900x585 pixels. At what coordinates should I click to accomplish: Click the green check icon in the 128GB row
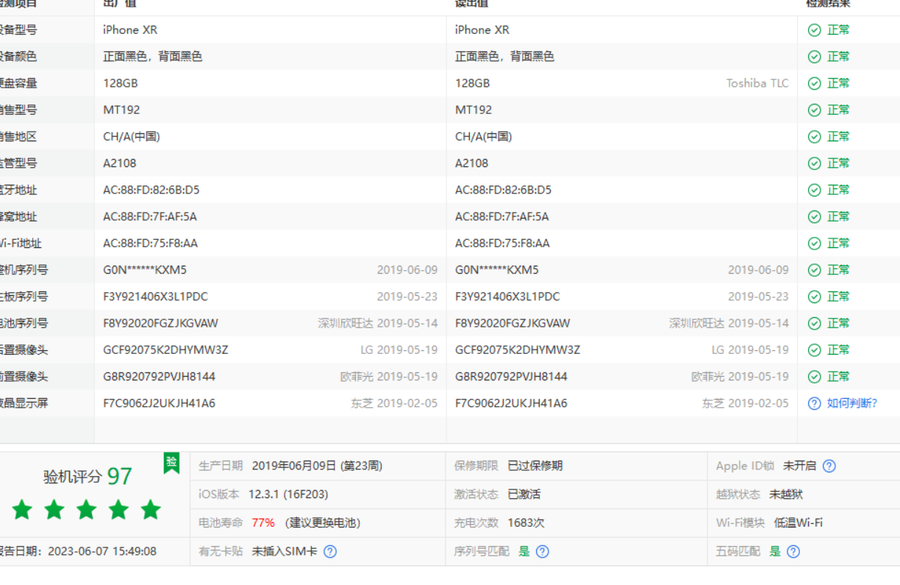pyautogui.click(x=814, y=83)
